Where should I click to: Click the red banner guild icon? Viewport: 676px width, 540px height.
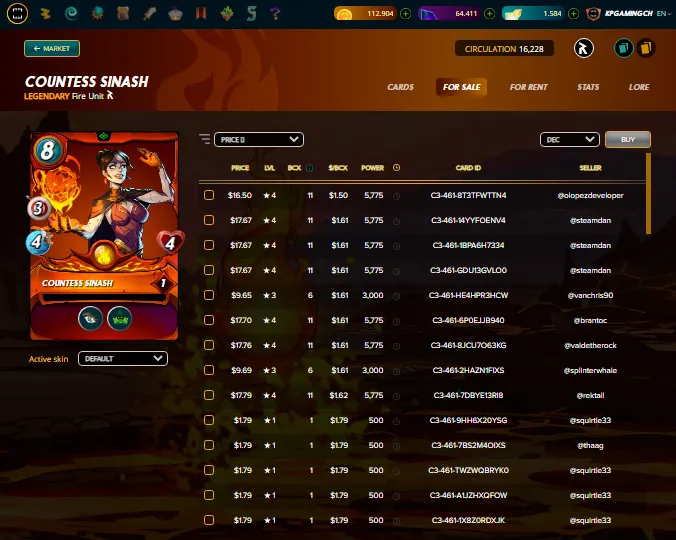201,13
